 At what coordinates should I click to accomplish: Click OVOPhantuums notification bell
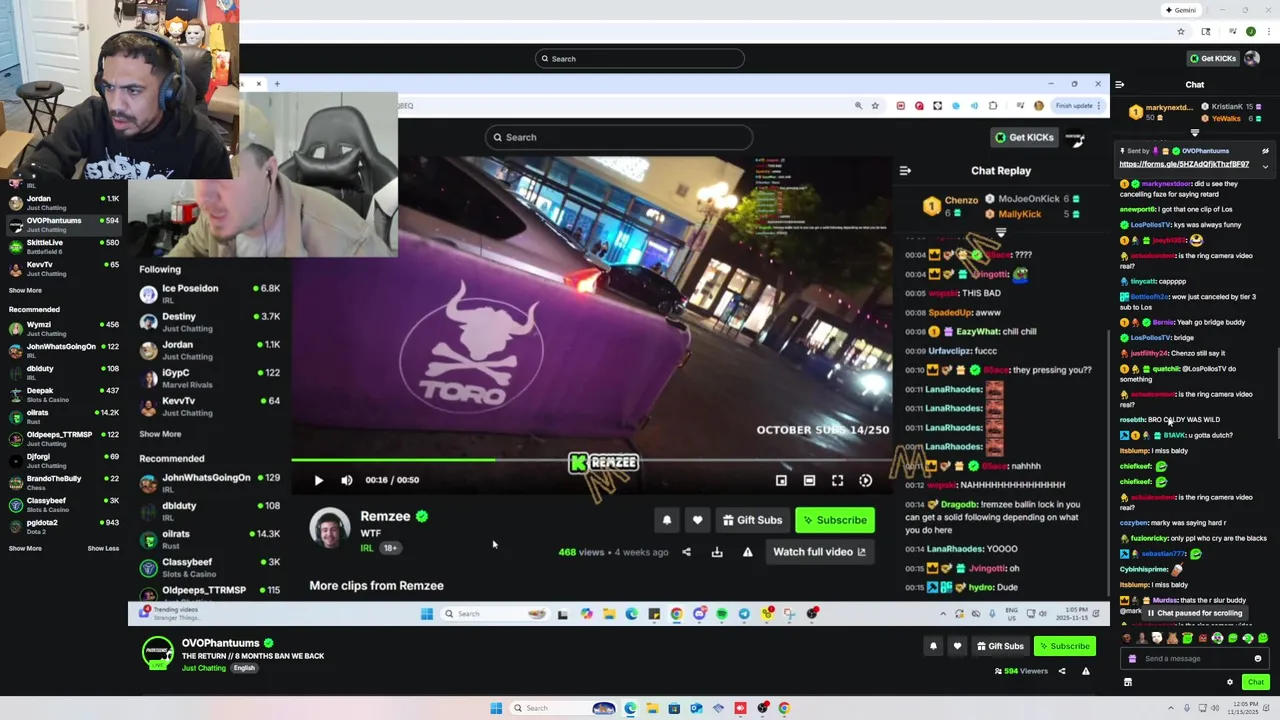coord(933,646)
